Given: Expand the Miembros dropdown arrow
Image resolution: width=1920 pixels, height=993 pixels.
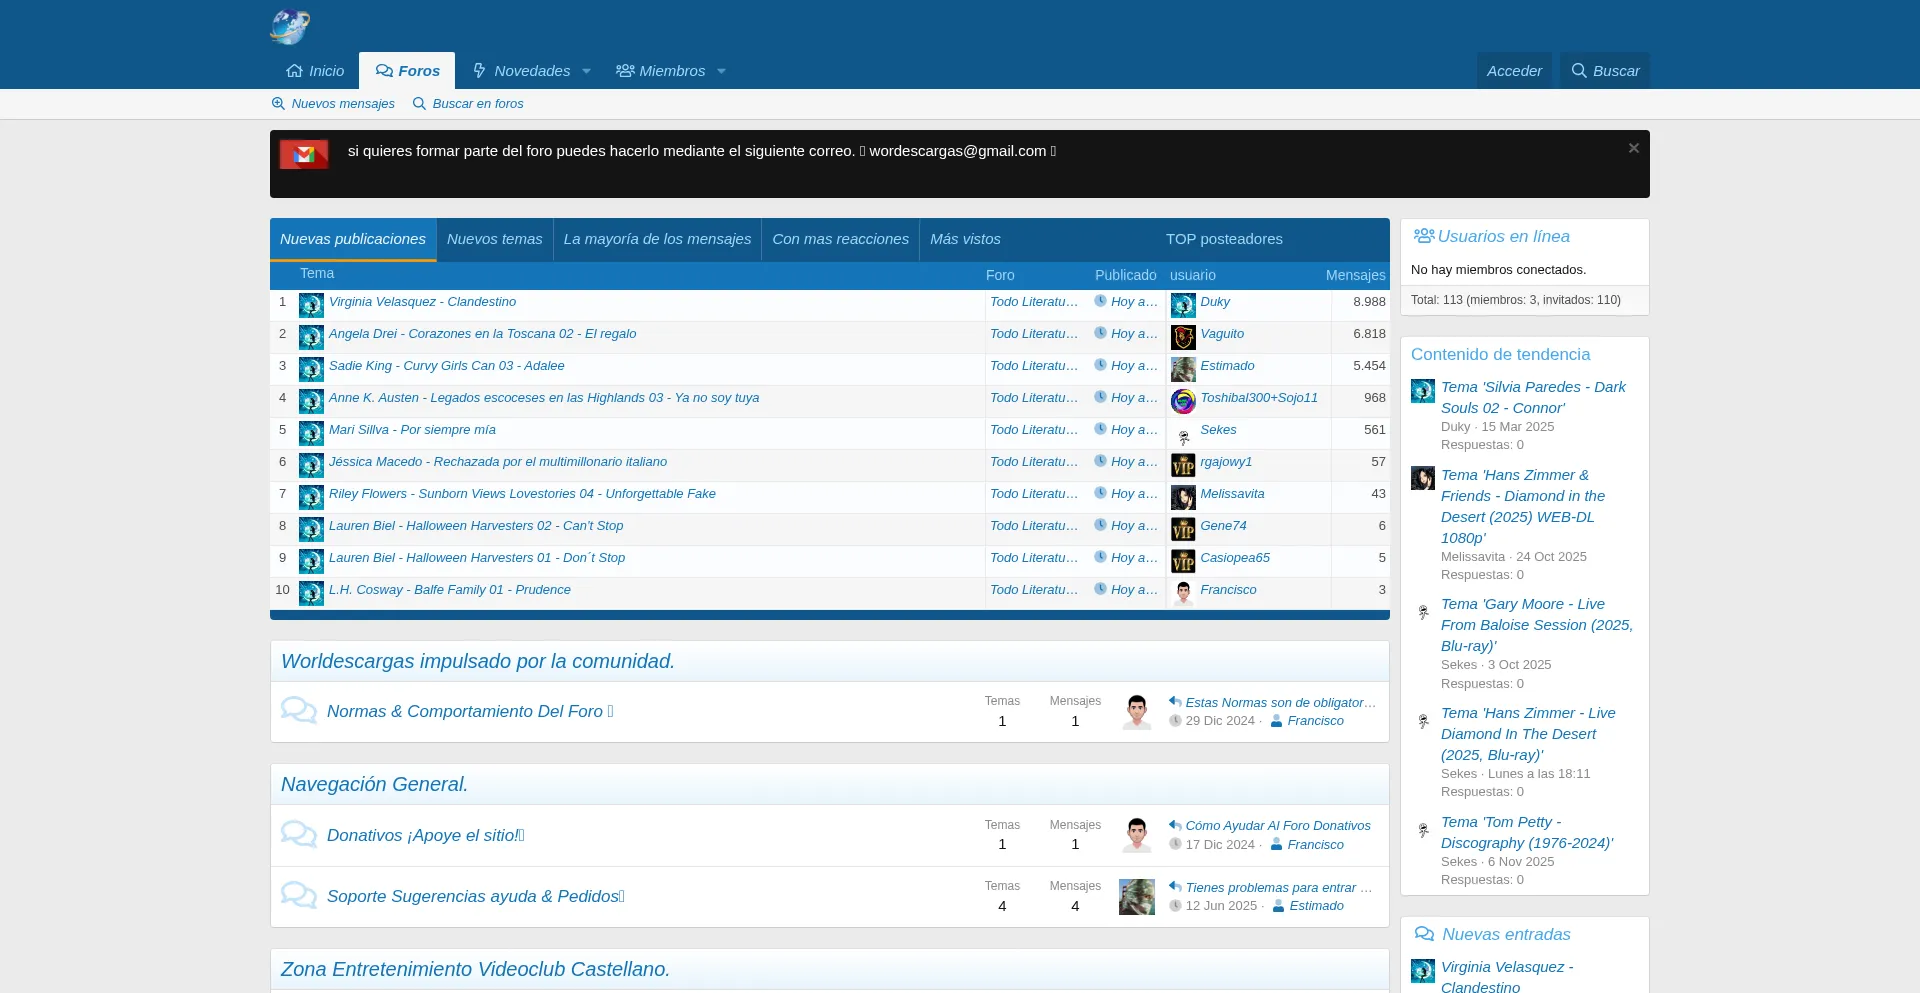Looking at the screenshot, I should click(721, 71).
